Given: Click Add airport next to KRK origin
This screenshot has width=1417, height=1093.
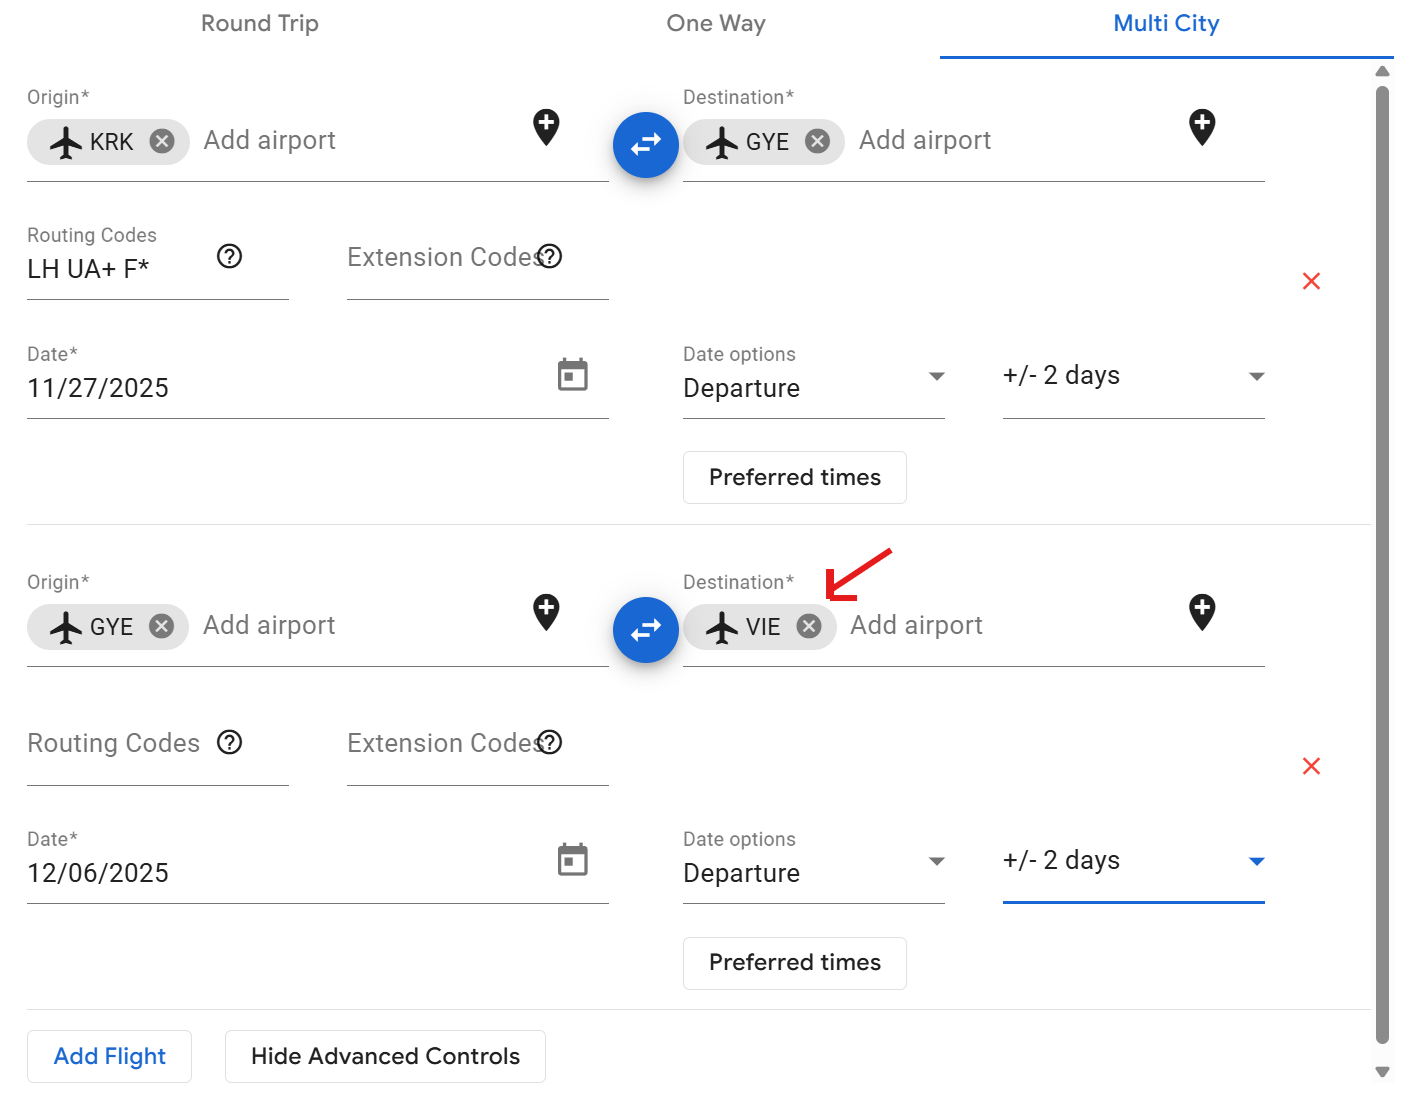Looking at the screenshot, I should (270, 140).
